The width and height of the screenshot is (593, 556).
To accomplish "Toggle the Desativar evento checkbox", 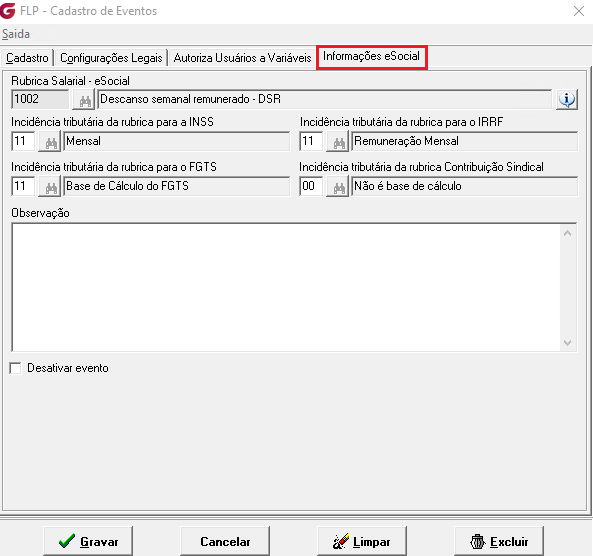I will pos(16,368).
